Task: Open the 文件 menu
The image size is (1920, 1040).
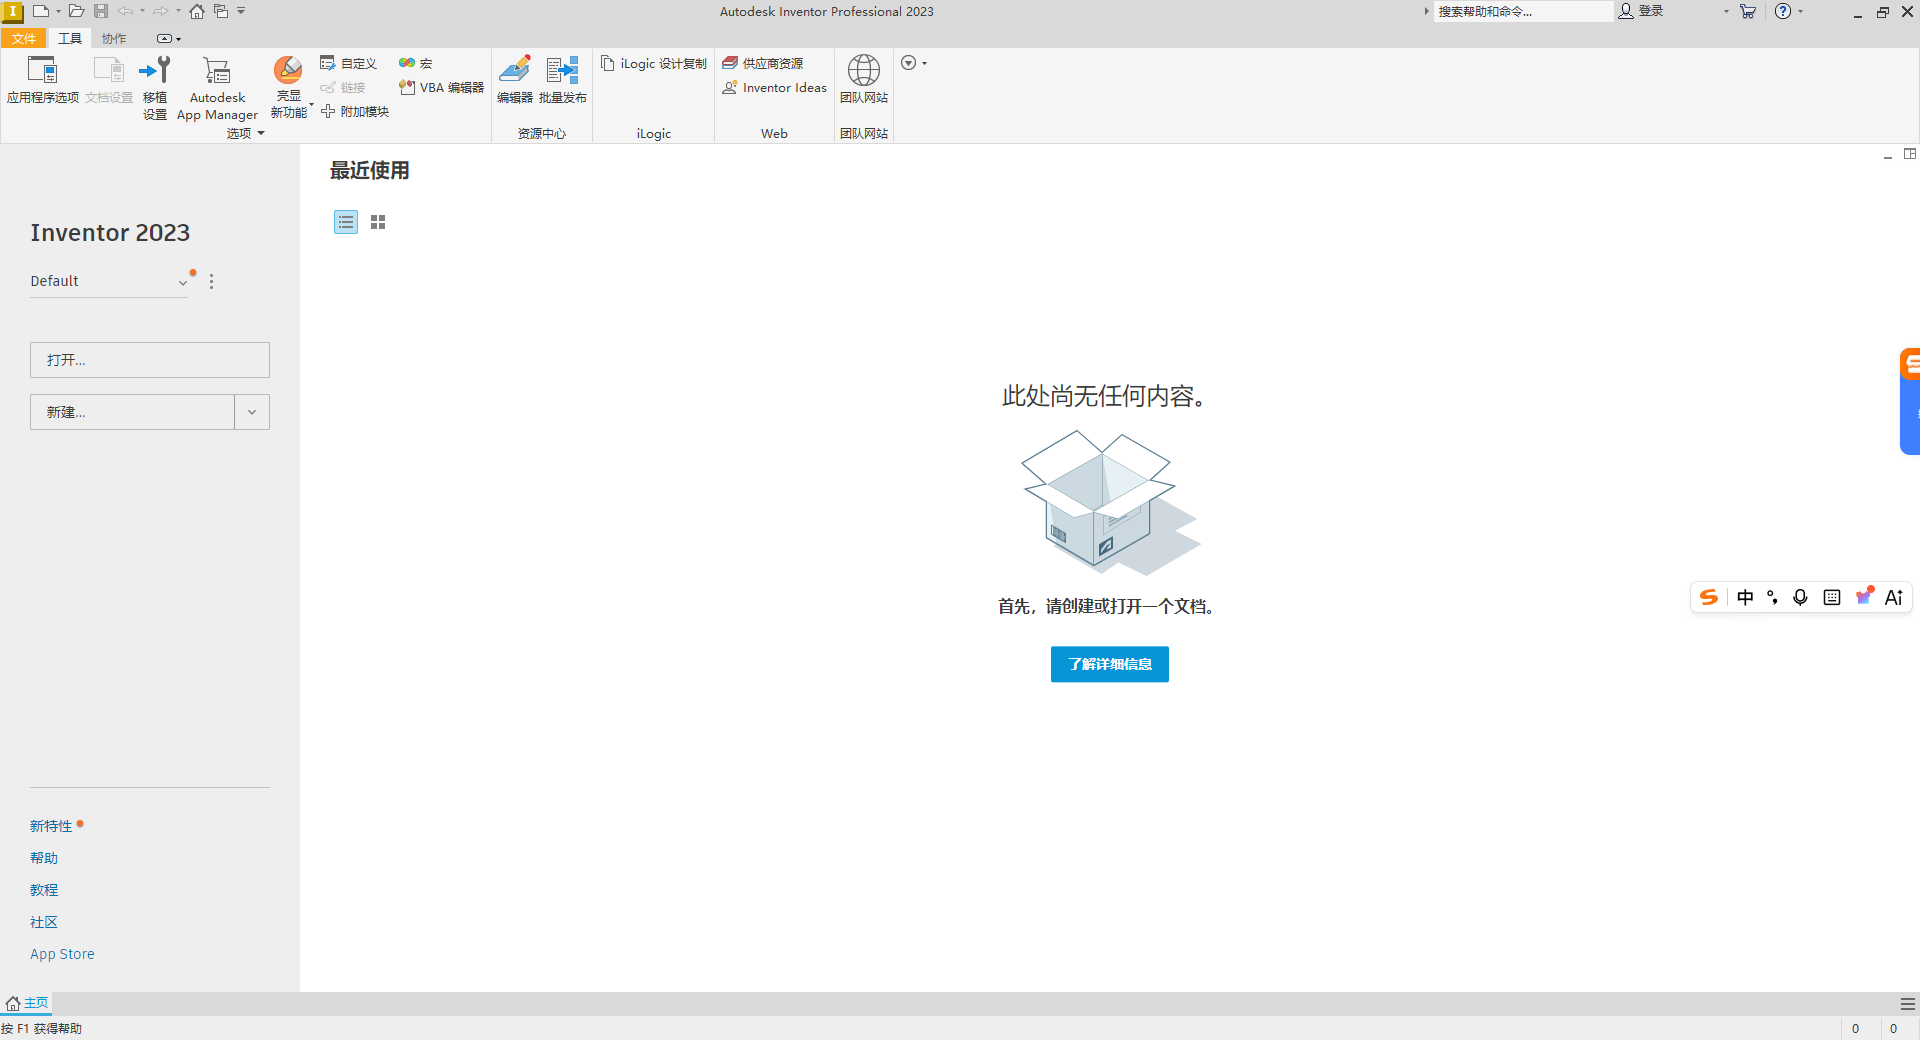Action: [x=24, y=38]
